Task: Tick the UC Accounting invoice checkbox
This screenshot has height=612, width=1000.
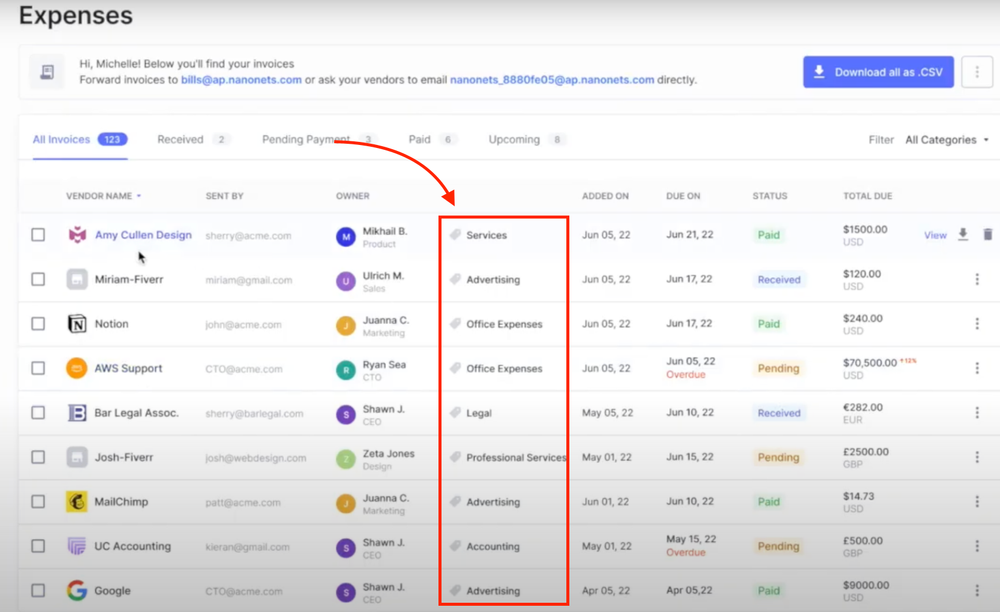Action: [38, 546]
